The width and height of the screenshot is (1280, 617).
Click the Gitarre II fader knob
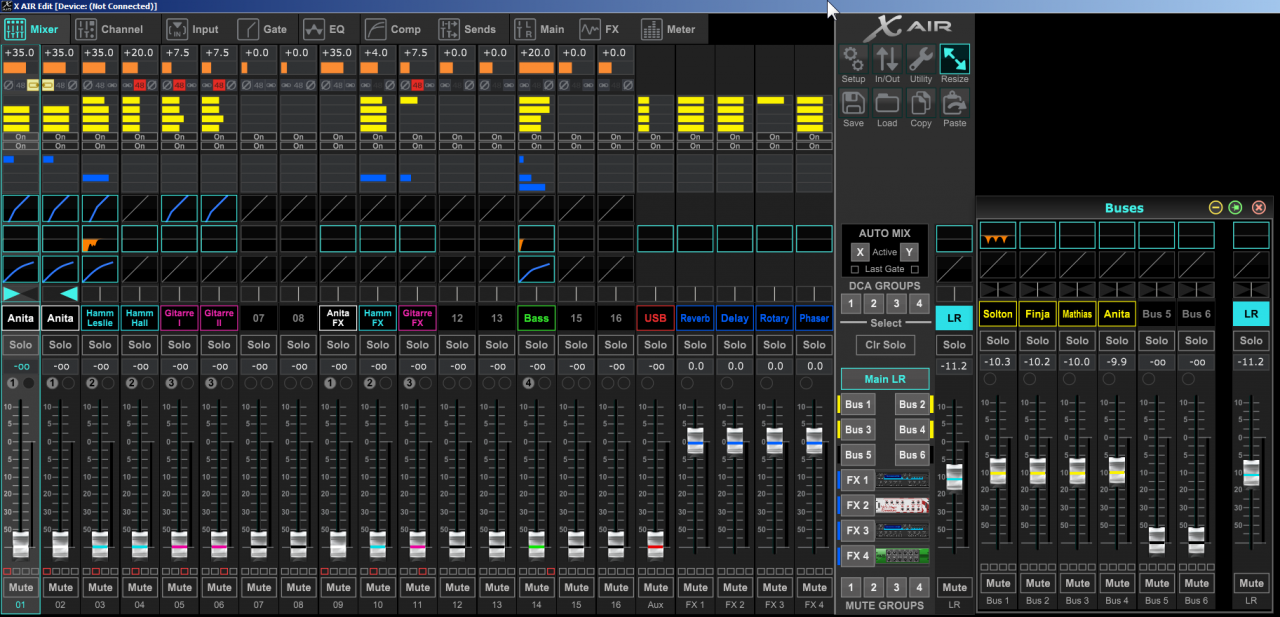[x=219, y=545]
